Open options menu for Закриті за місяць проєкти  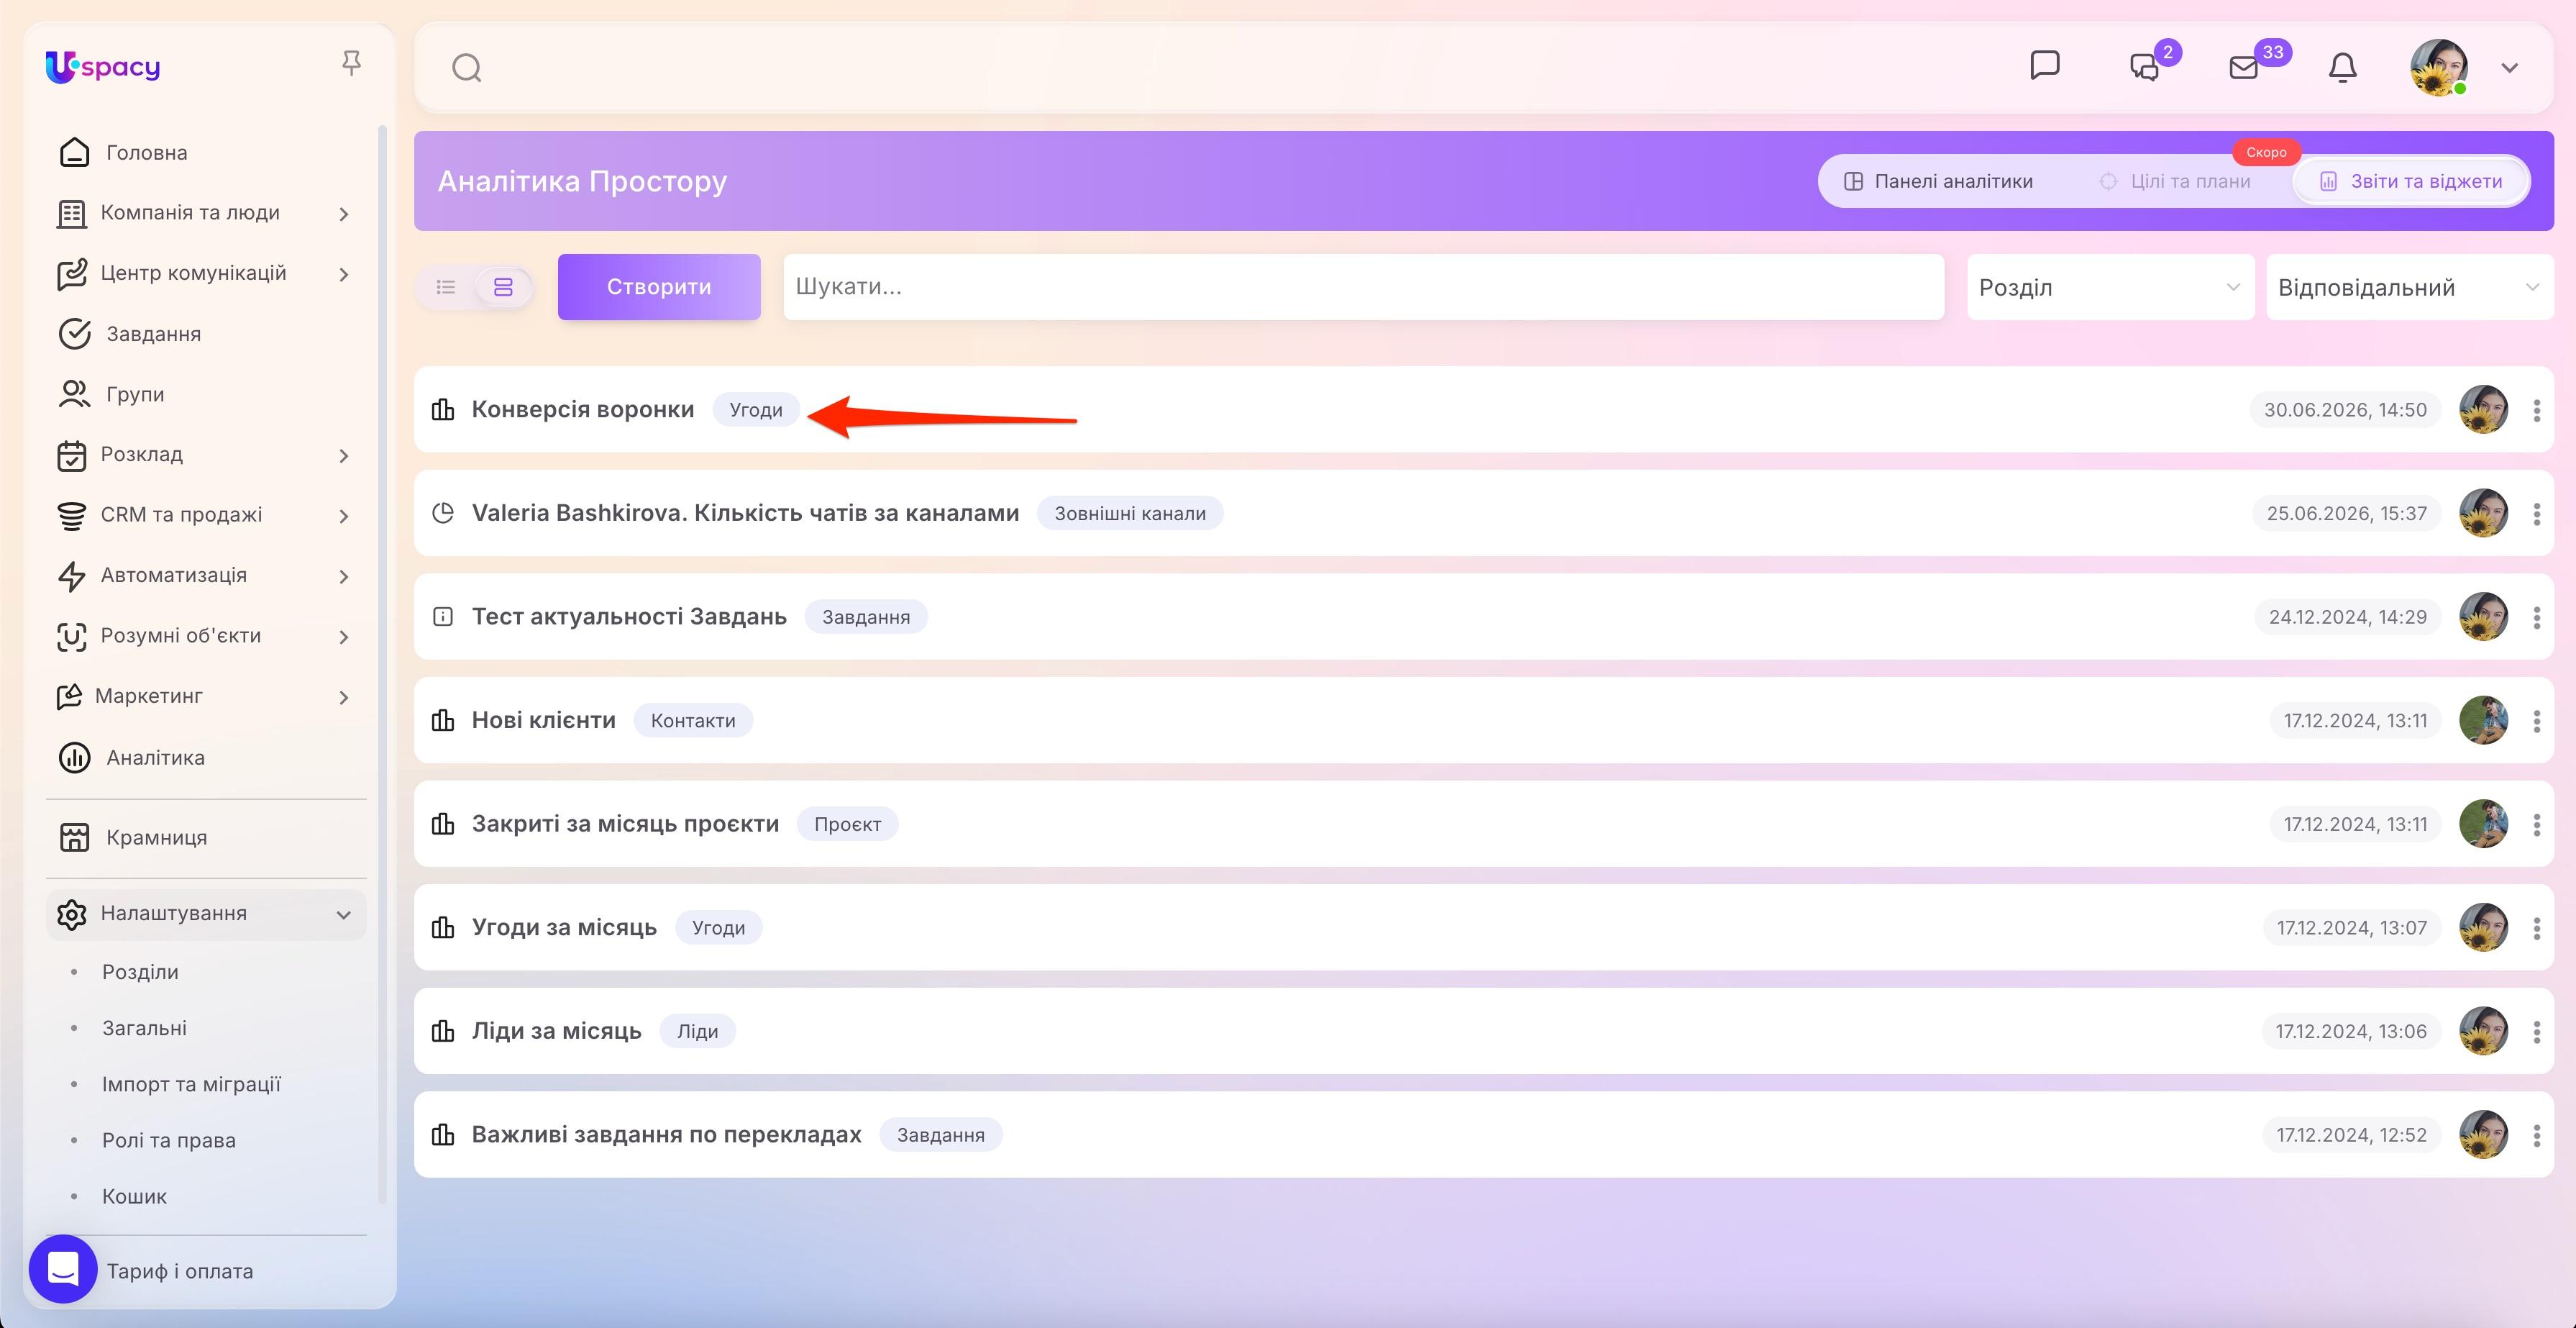[x=2536, y=824]
